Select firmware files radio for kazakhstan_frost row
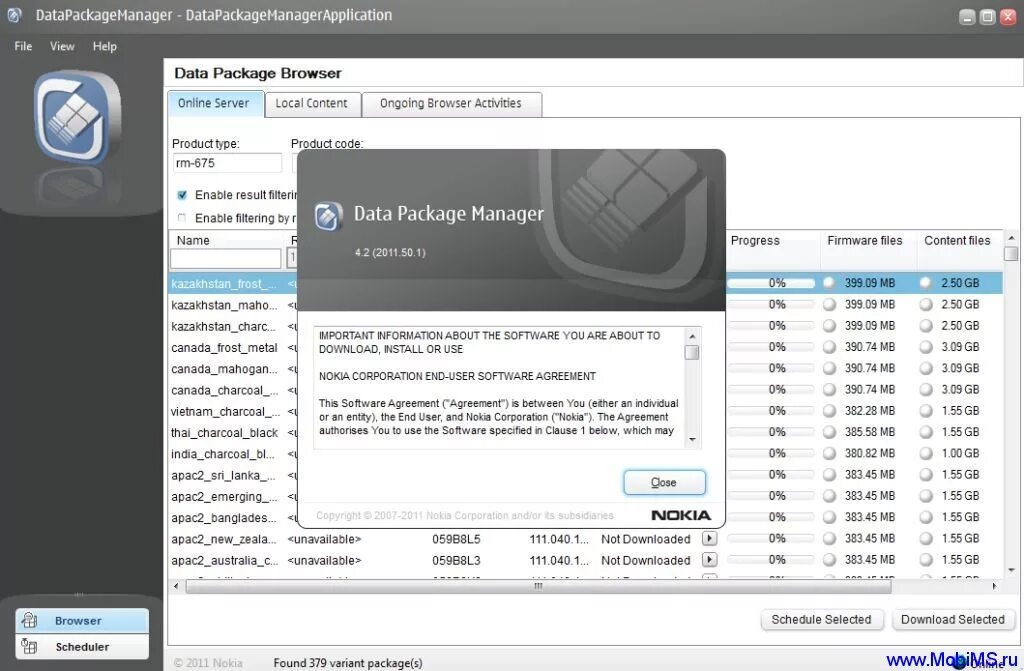This screenshot has width=1024, height=671. coord(829,283)
